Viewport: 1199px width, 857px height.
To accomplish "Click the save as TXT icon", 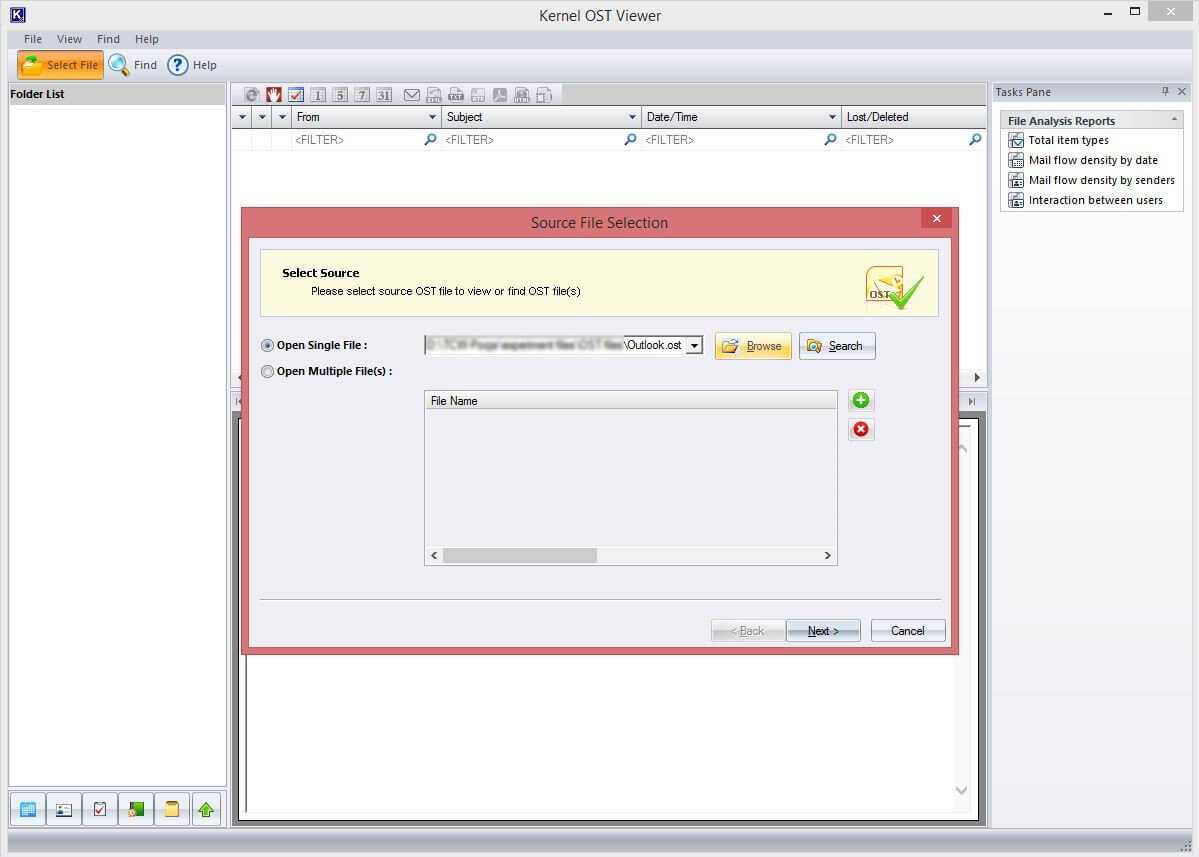I will [456, 95].
